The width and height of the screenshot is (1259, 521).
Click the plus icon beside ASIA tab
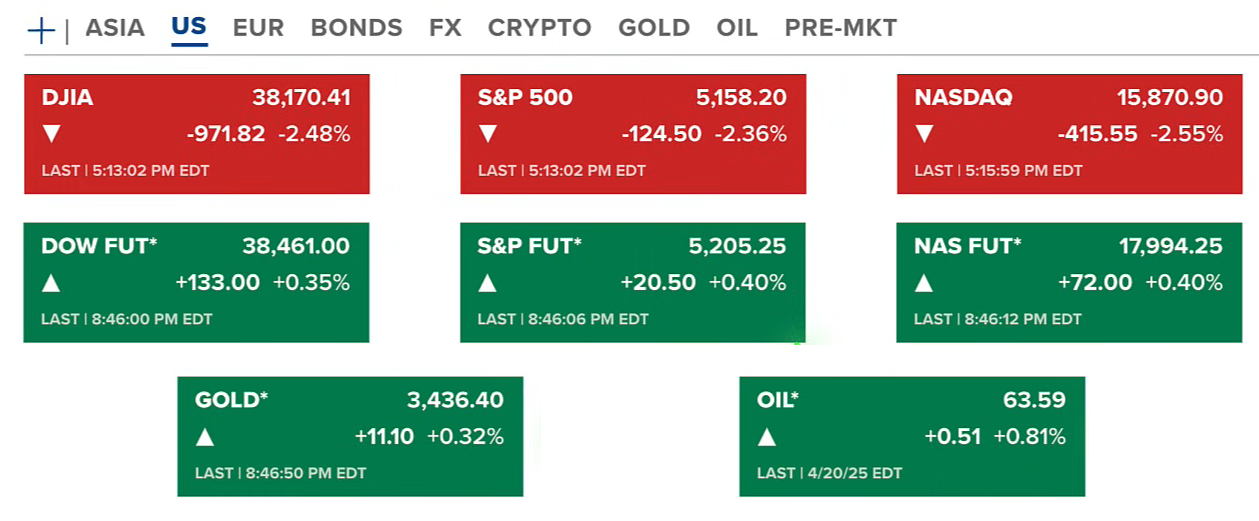click(x=41, y=30)
